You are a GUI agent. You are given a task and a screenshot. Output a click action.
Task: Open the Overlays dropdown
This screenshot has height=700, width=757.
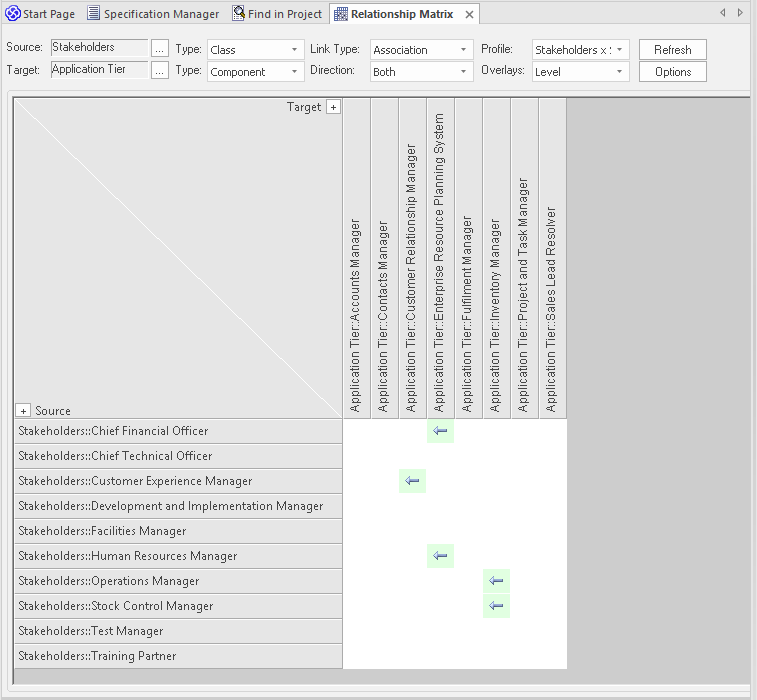pos(580,72)
